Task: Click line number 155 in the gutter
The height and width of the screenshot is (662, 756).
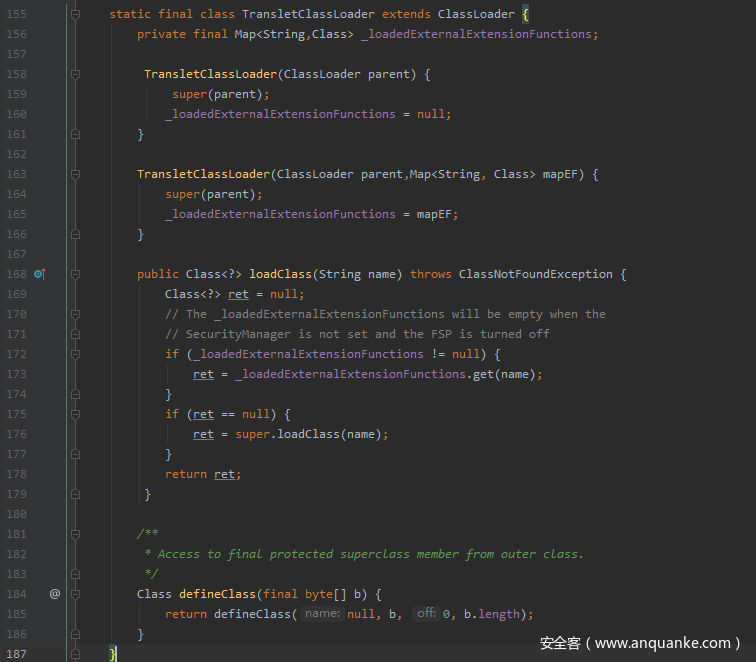Action: [x=16, y=14]
